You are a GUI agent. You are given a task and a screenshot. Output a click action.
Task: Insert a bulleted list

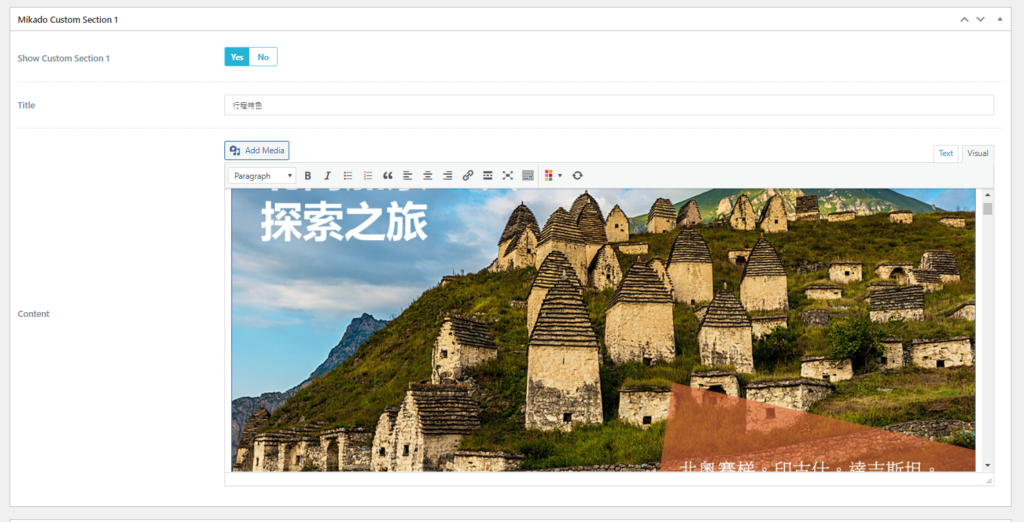click(x=347, y=176)
